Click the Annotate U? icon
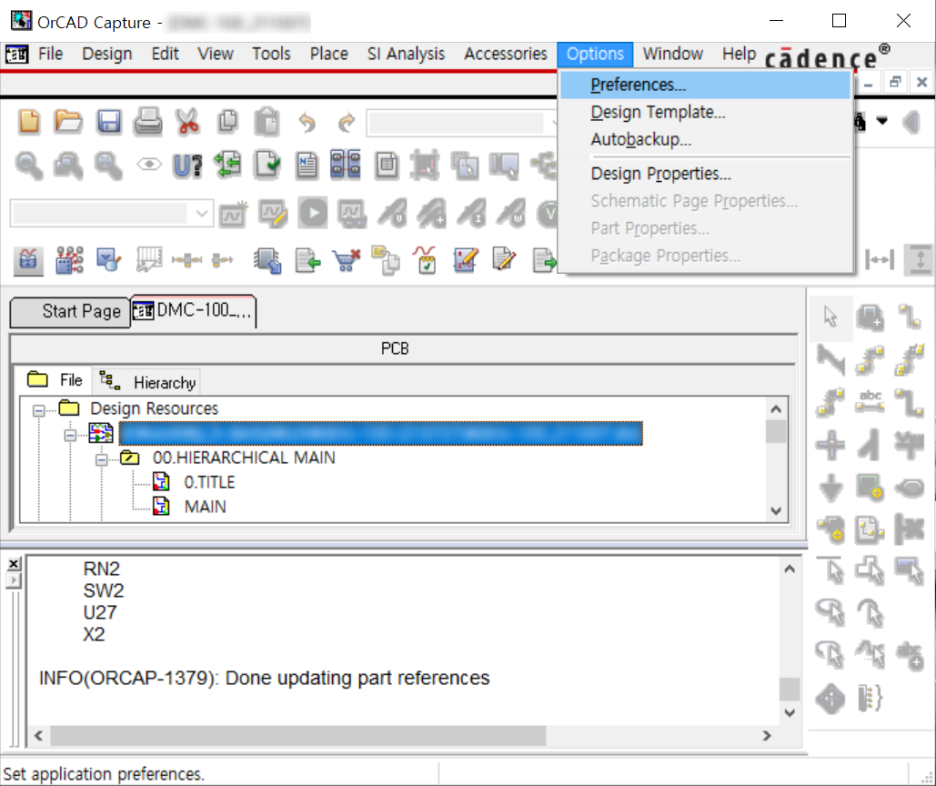Image resolution: width=936 pixels, height=786 pixels. (x=187, y=166)
